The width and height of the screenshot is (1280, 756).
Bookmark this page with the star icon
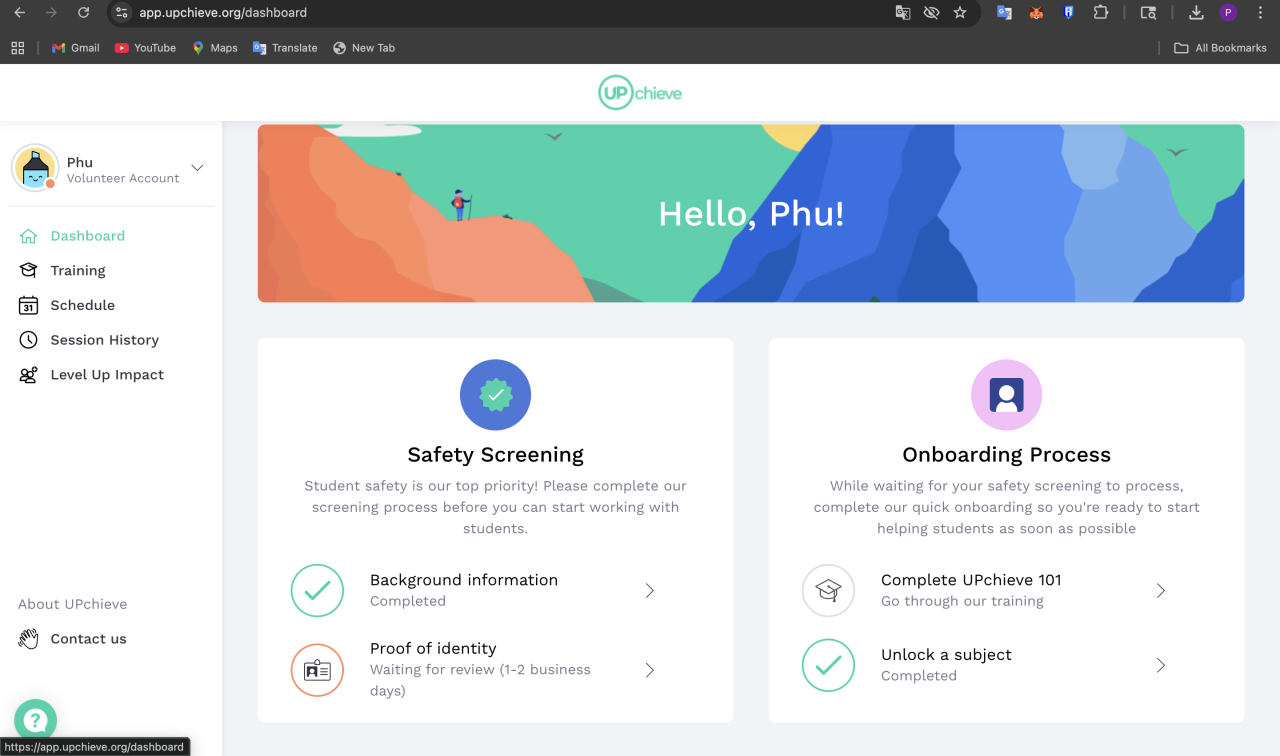coord(960,13)
